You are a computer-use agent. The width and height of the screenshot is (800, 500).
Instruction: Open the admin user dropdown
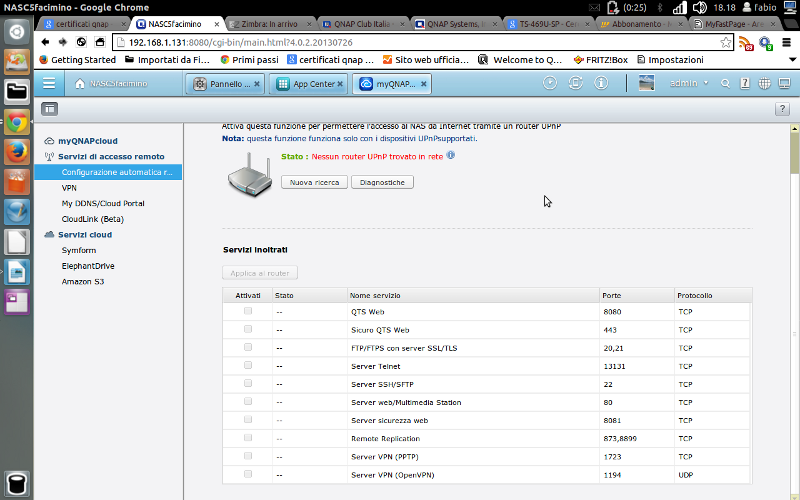[x=688, y=83]
